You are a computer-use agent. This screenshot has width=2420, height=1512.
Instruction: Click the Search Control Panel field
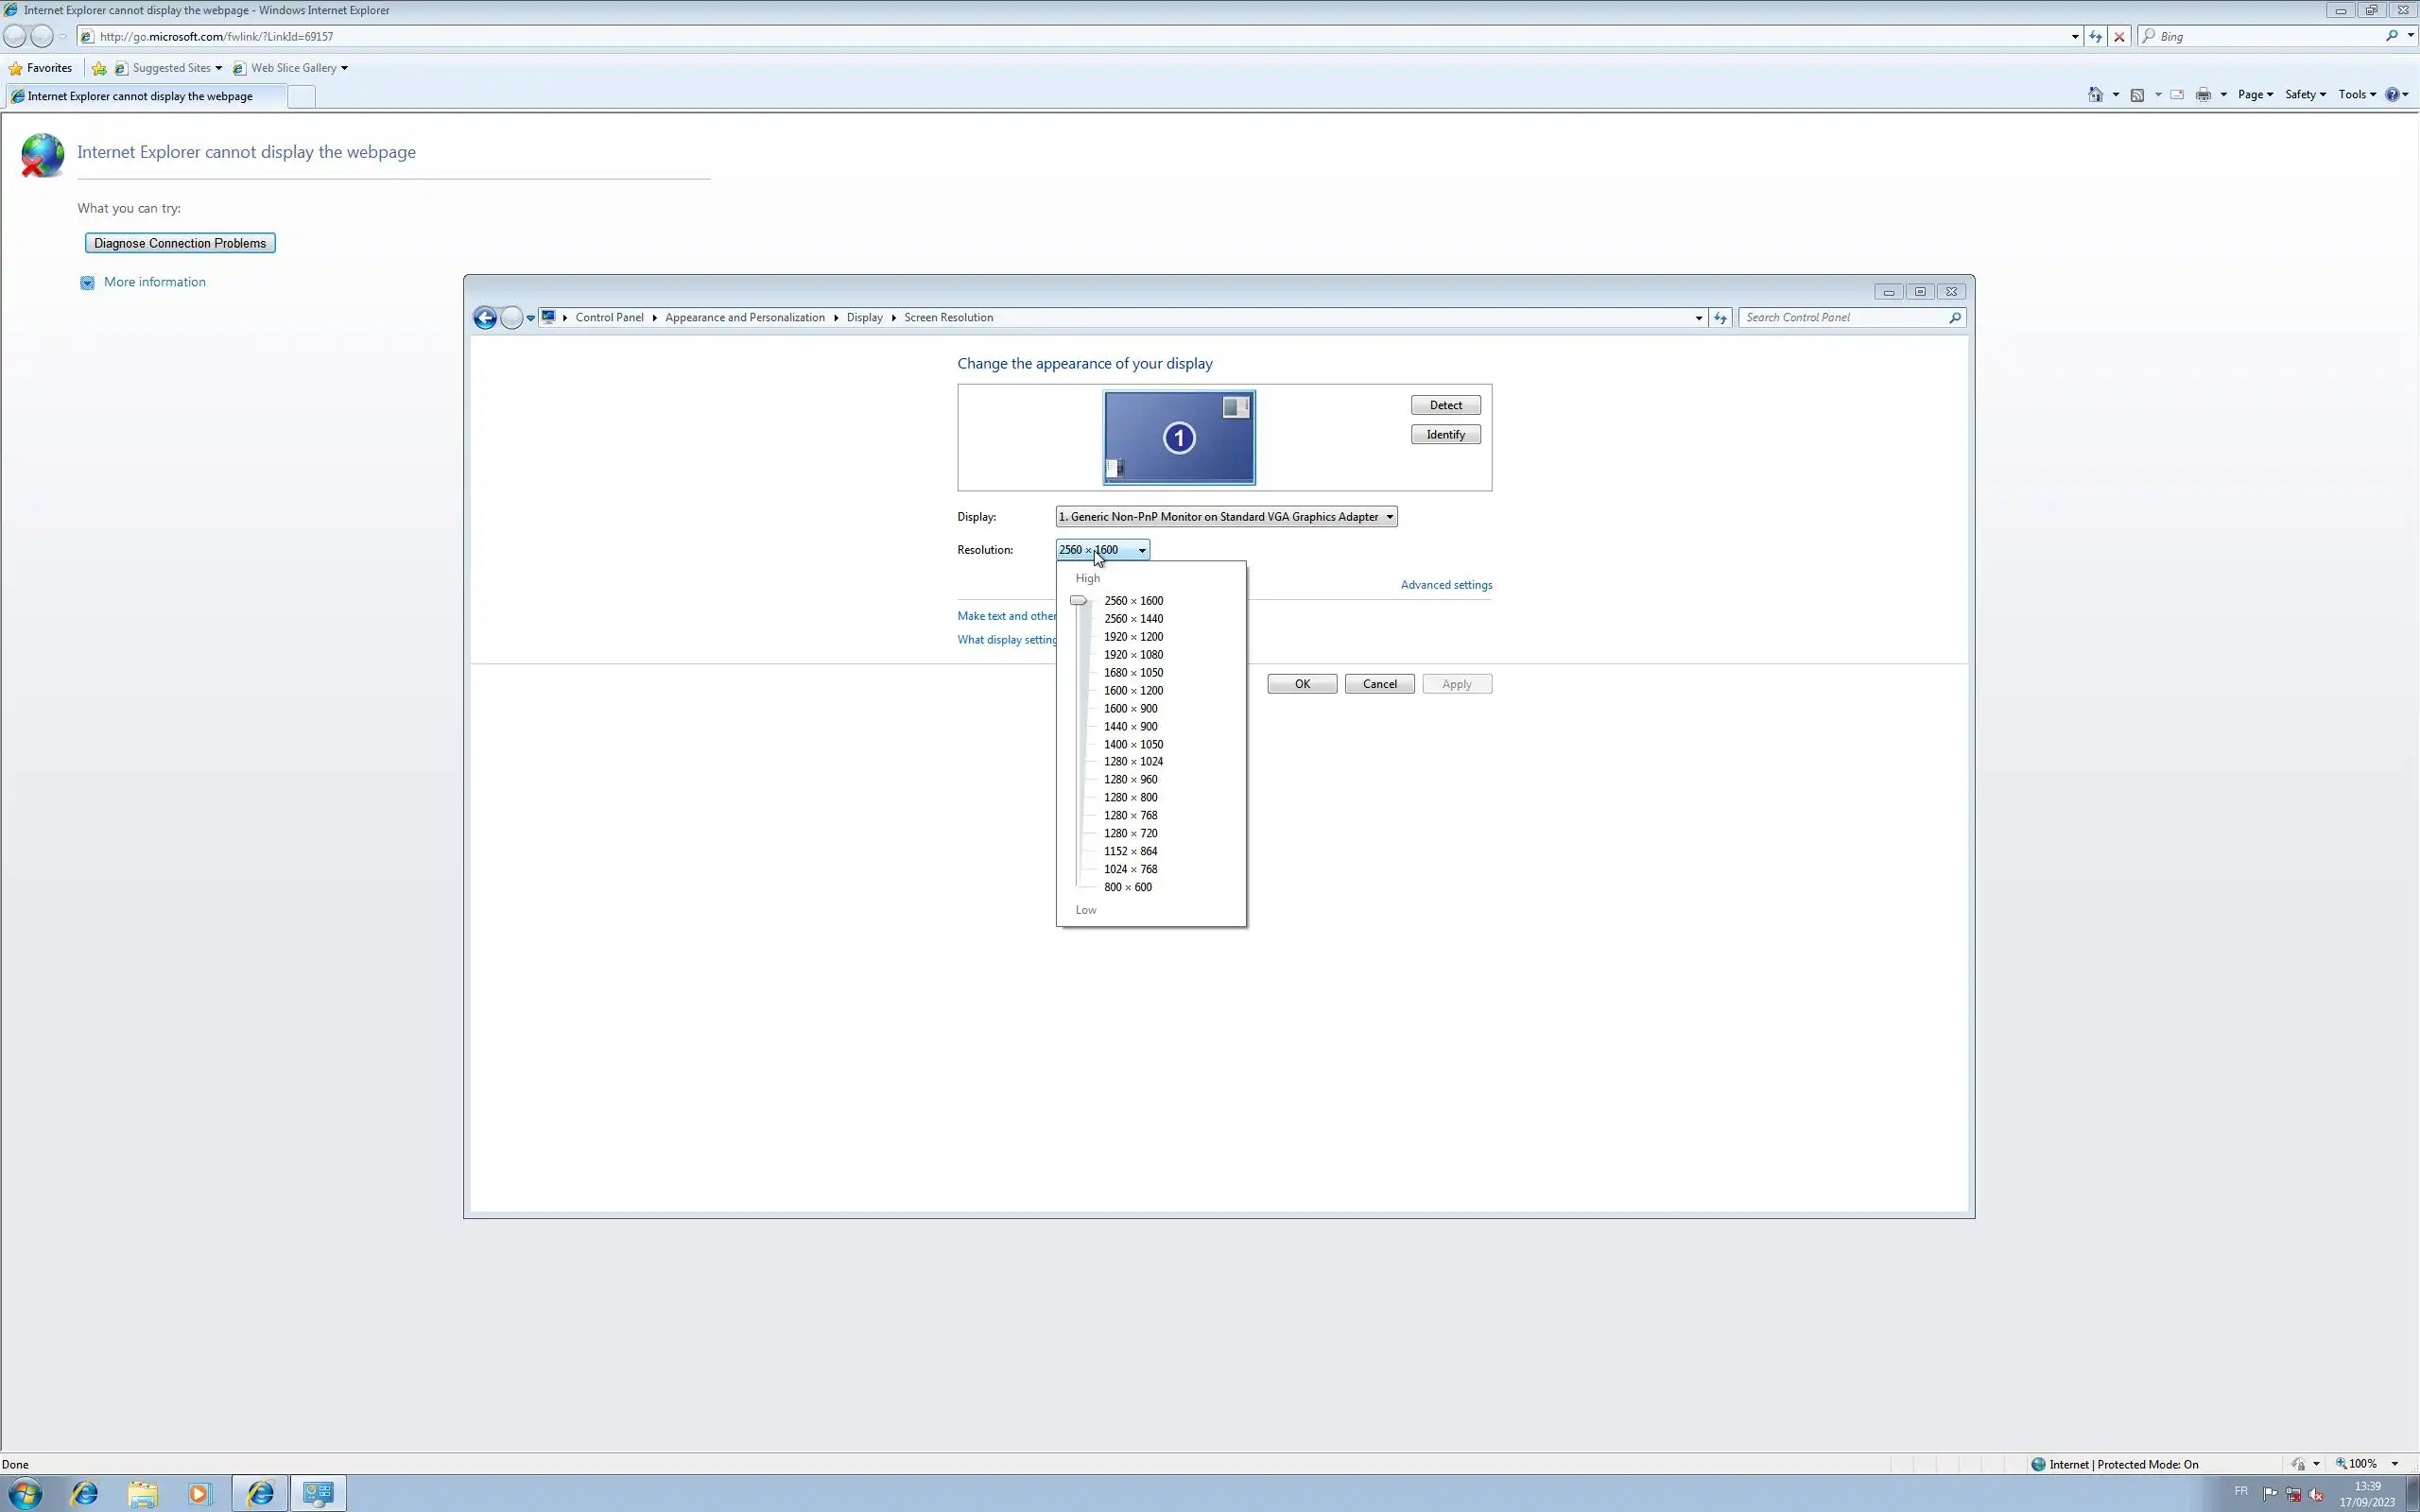click(x=1843, y=318)
